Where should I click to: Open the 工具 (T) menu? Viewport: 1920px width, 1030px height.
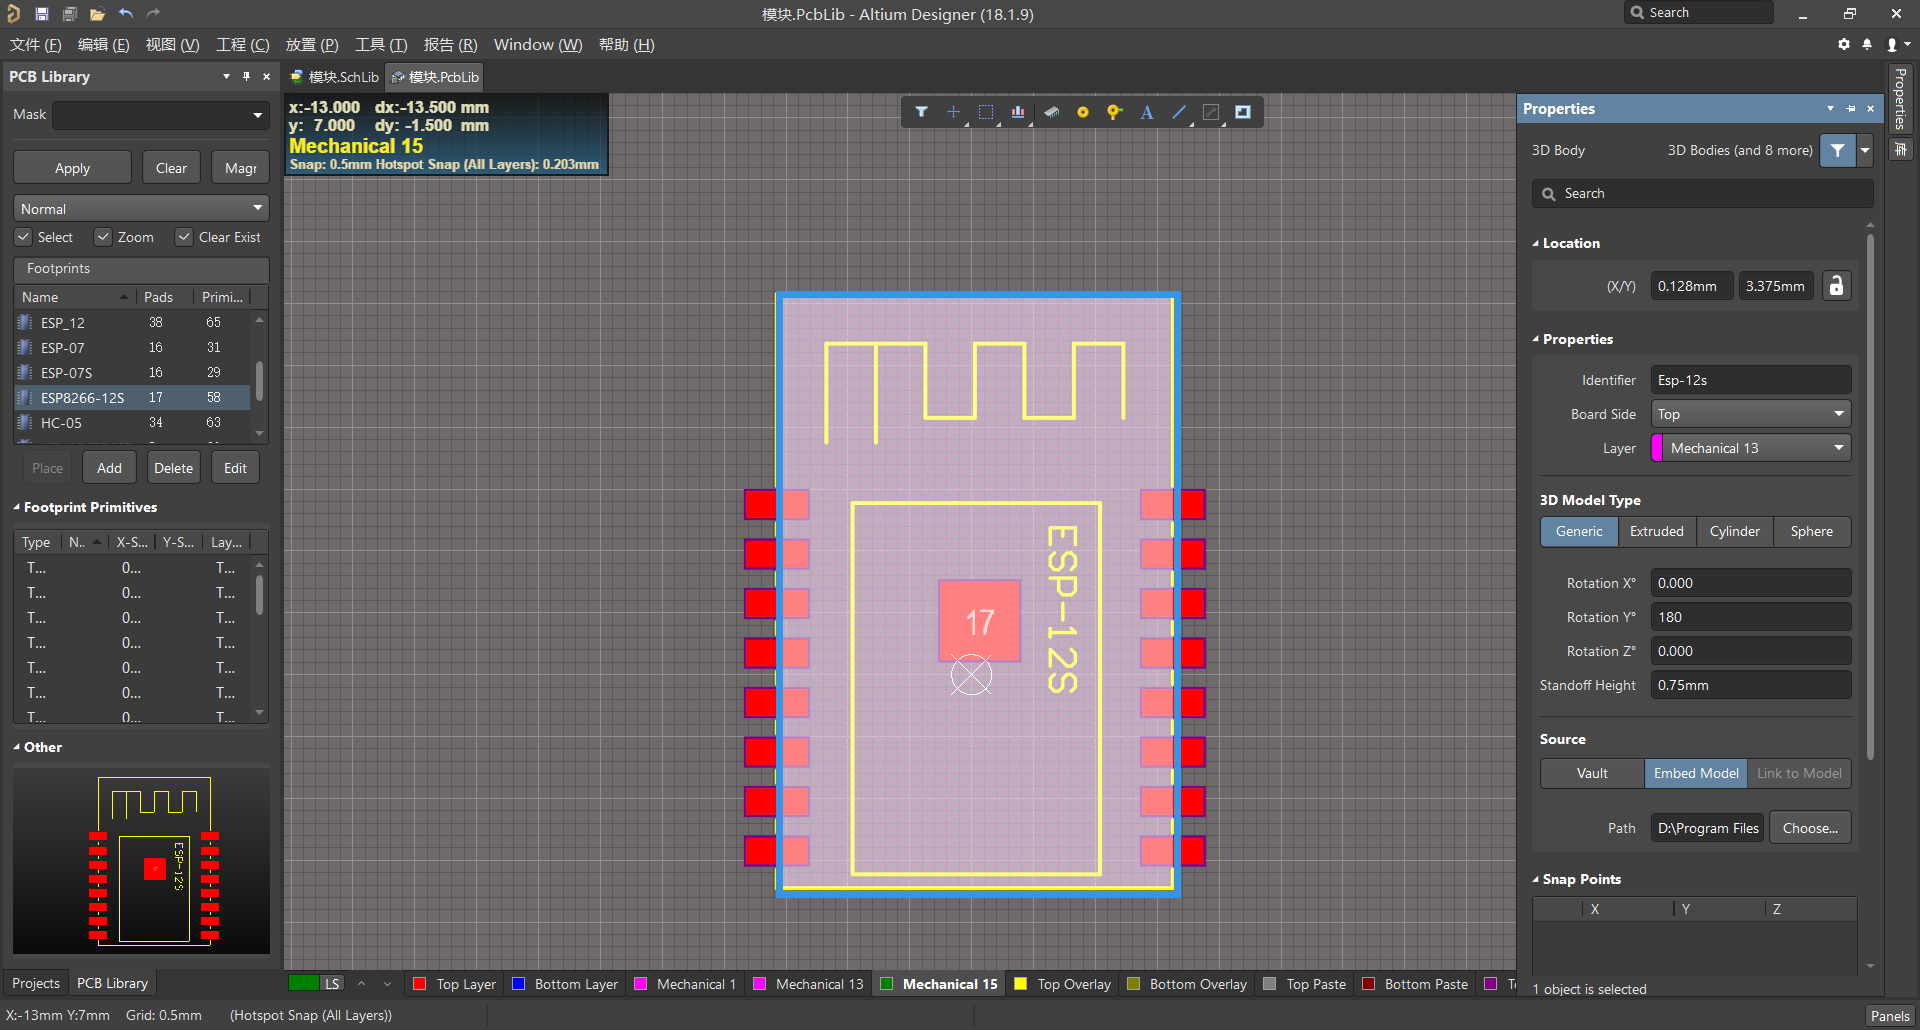[381, 45]
